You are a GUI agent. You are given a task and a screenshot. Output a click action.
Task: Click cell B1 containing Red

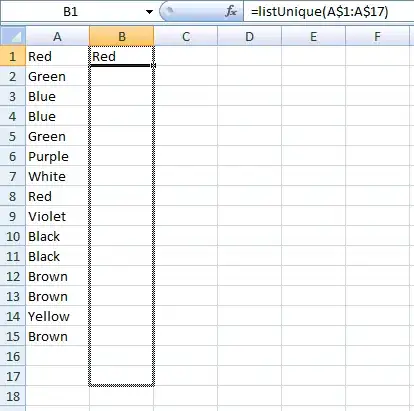point(122,56)
